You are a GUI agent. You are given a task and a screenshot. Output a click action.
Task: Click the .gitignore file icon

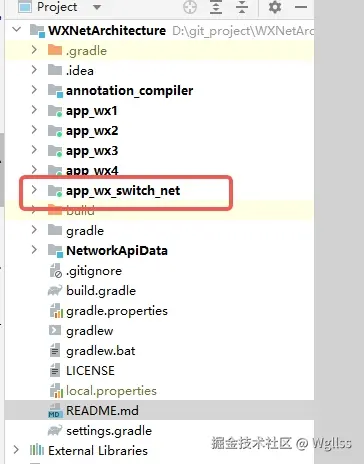(x=55, y=271)
